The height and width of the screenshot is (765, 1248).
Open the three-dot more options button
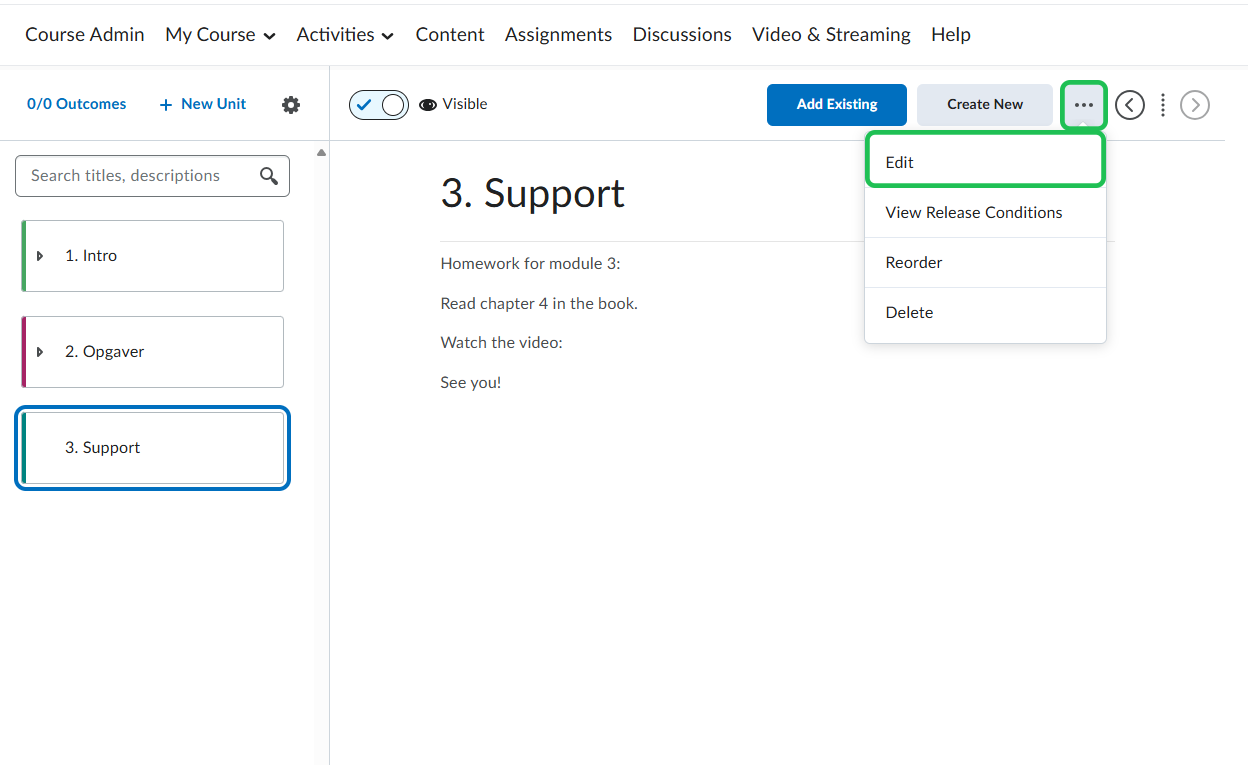1083,105
